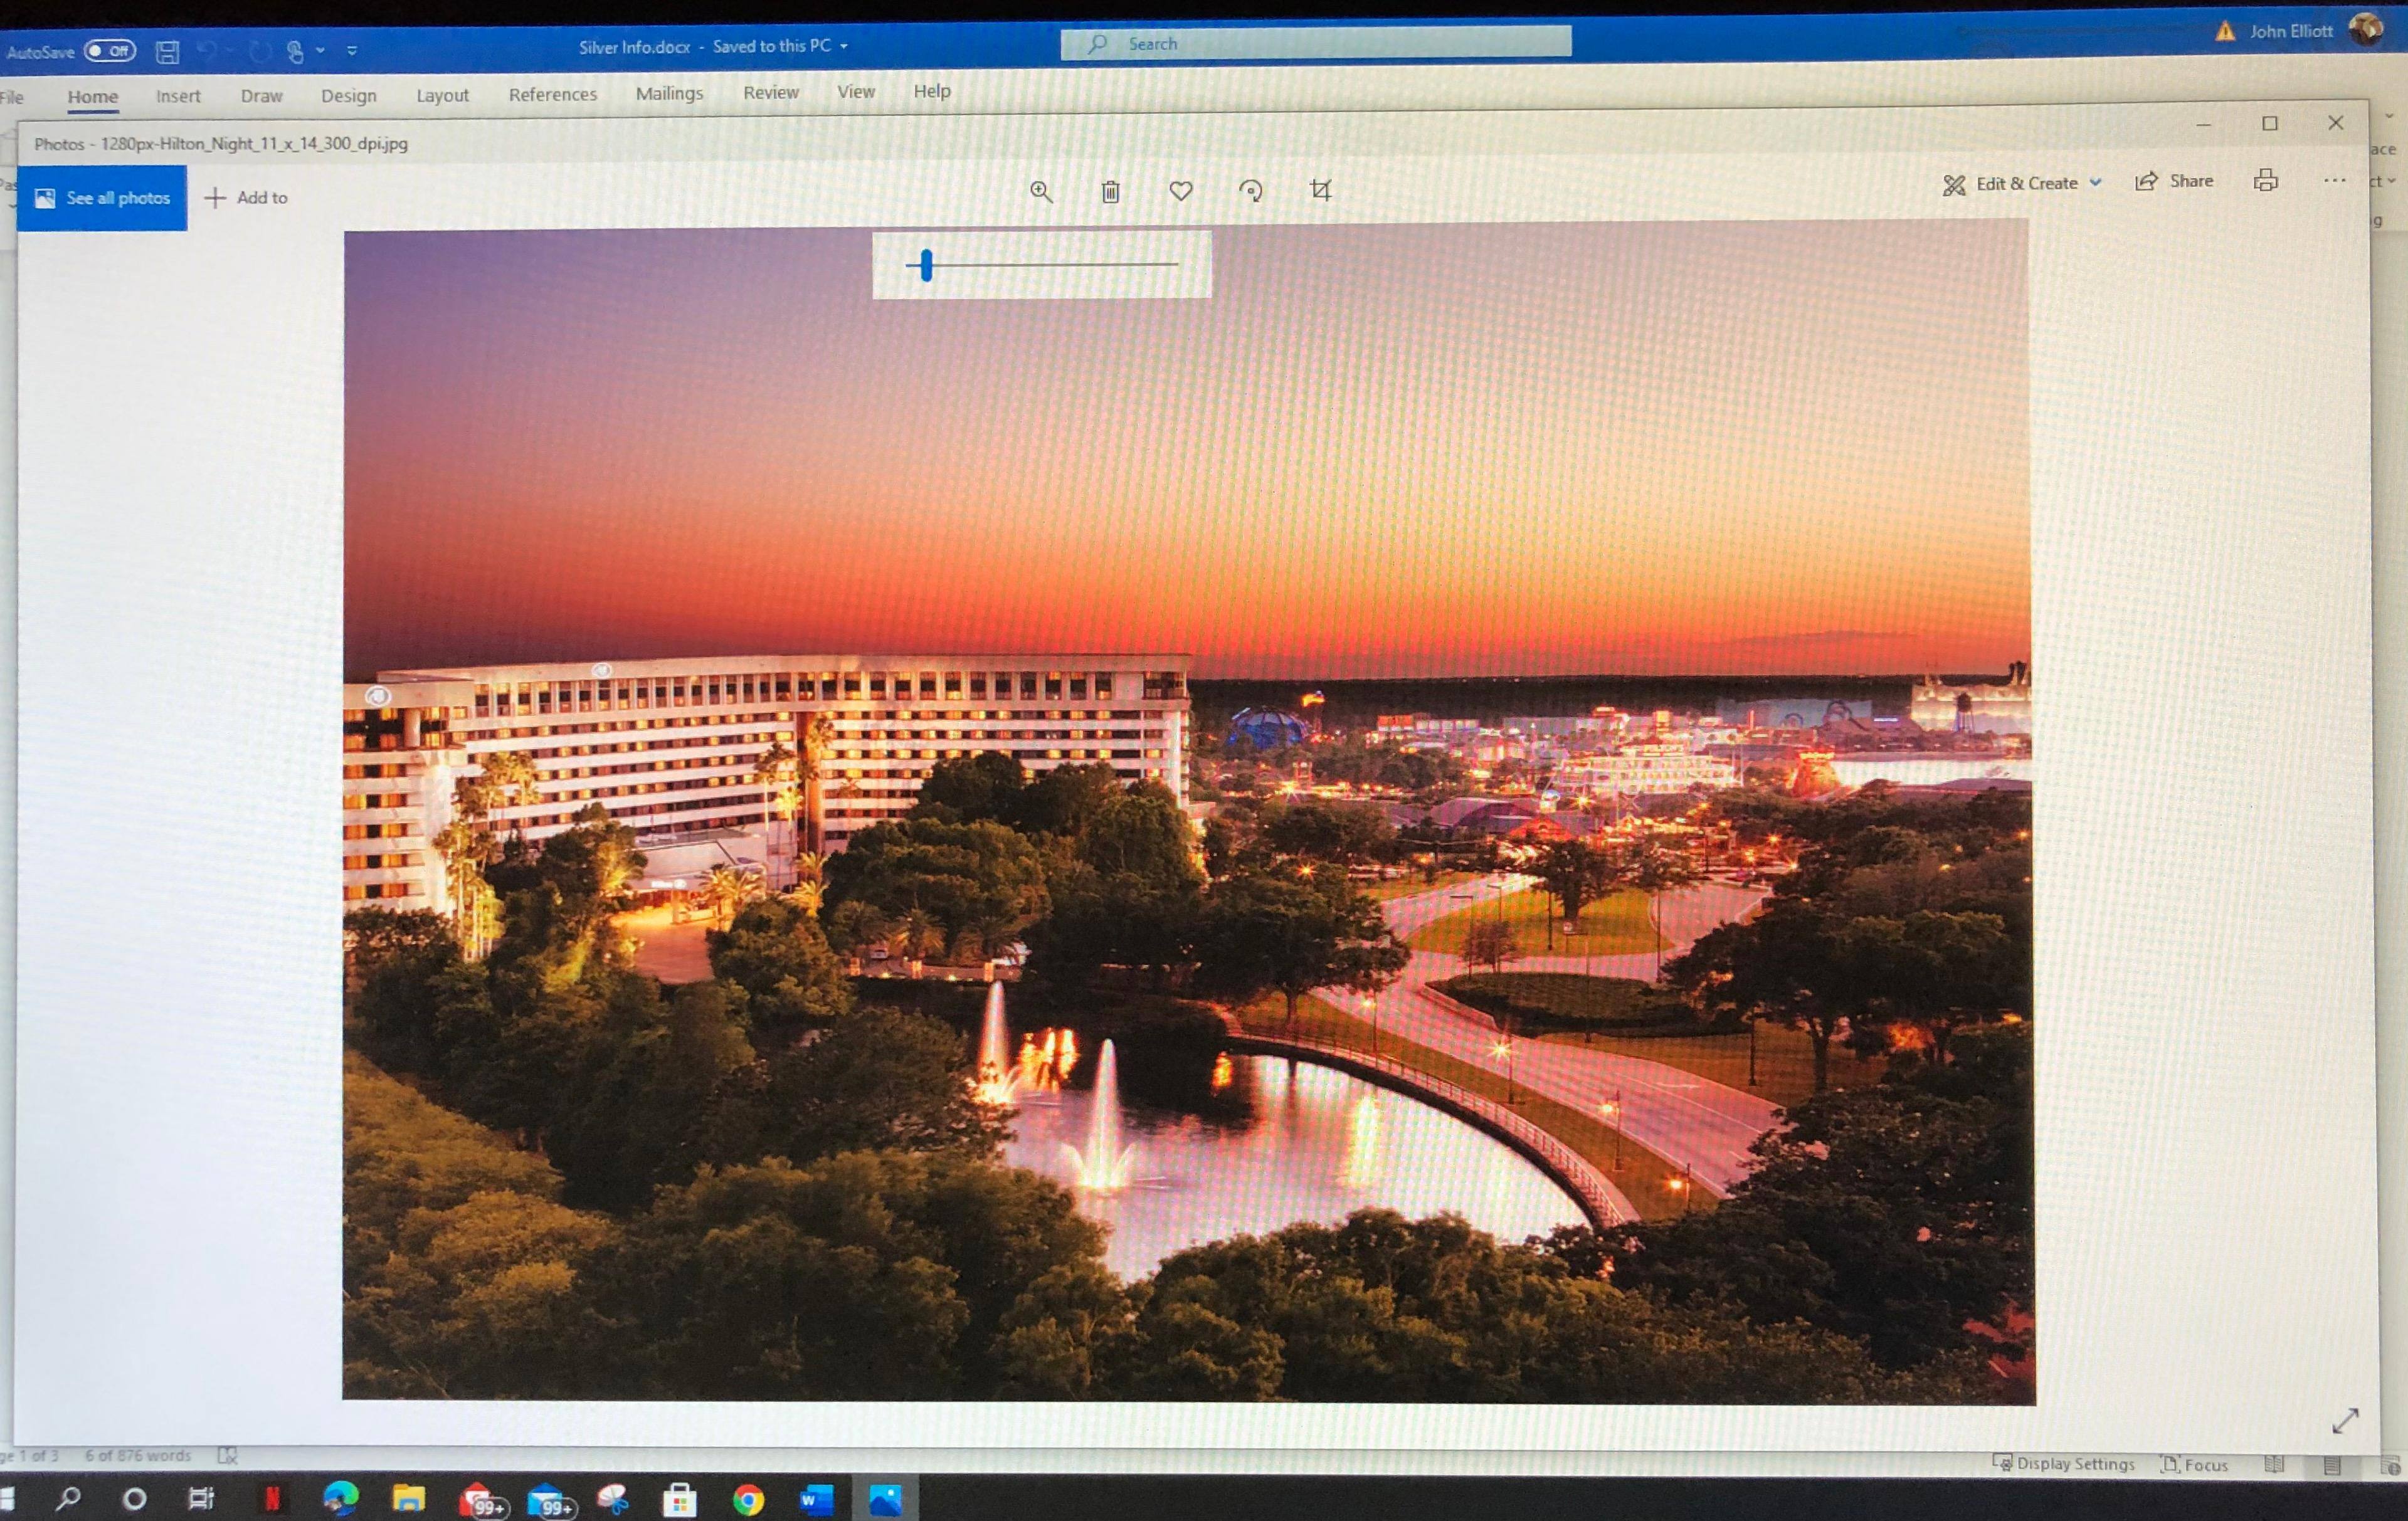Click the fullscreen diagonal arrows icon
Image resolution: width=2408 pixels, height=1521 pixels.
tap(2345, 1420)
